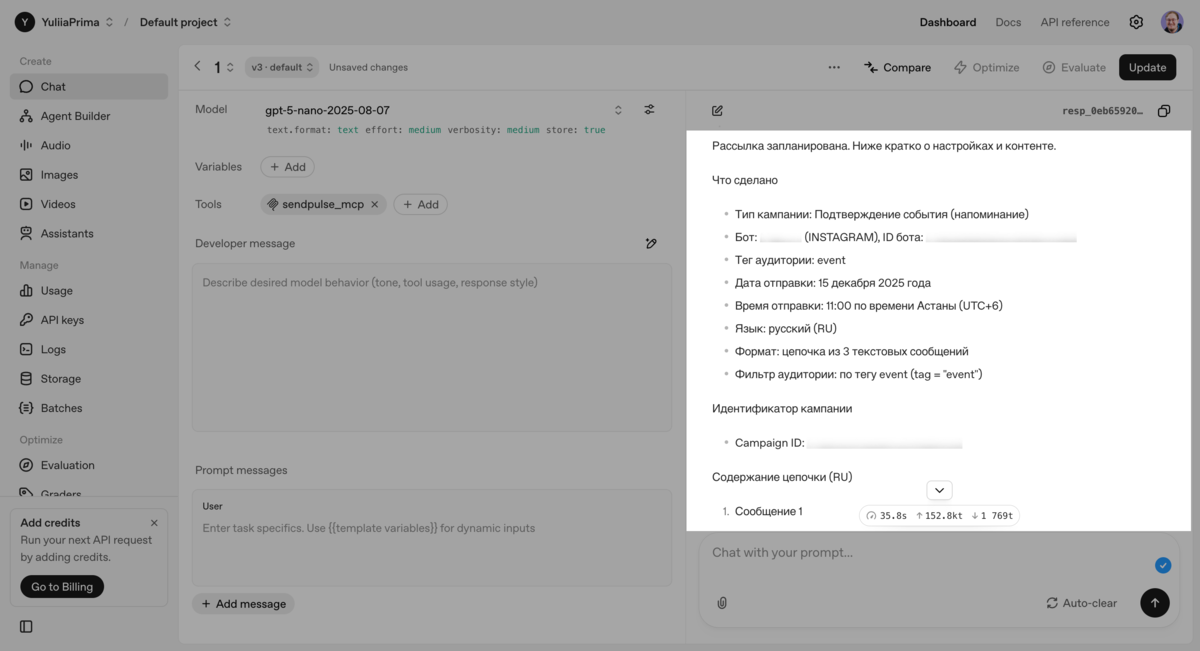Click the edit response pencil icon
Screen dimensions: 1200x651
(717, 111)
